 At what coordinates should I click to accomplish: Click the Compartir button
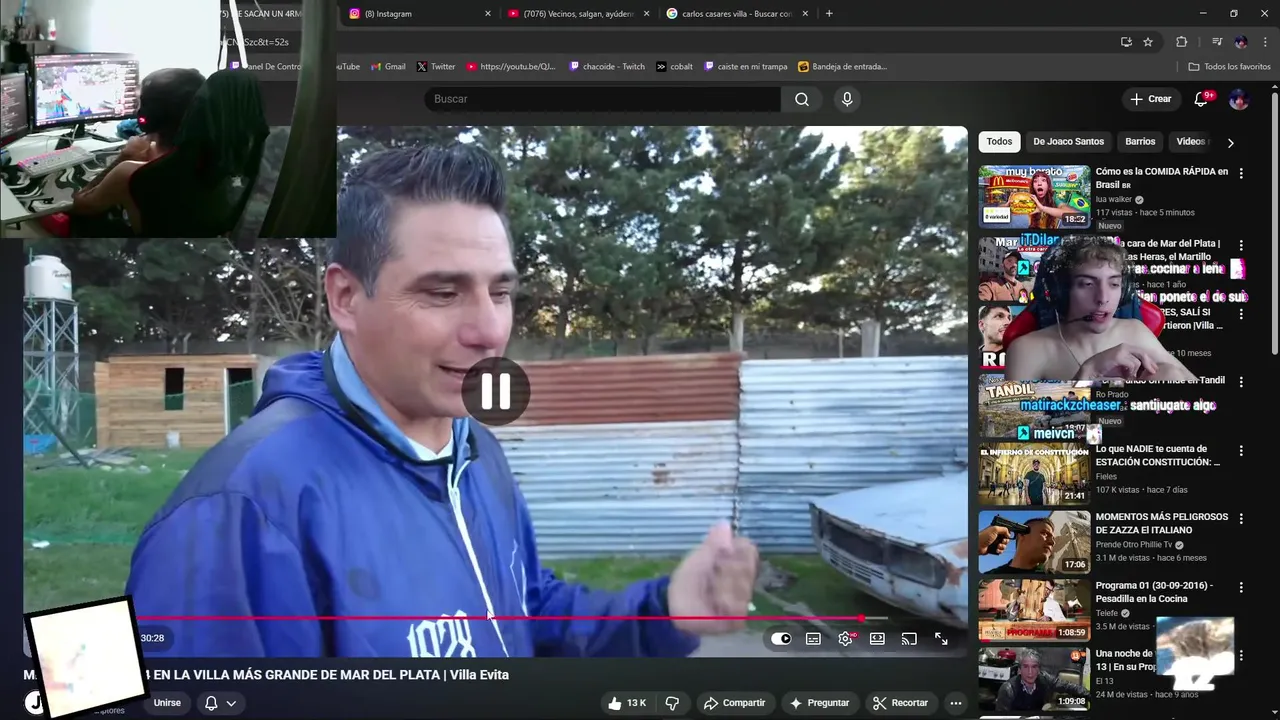(x=734, y=703)
